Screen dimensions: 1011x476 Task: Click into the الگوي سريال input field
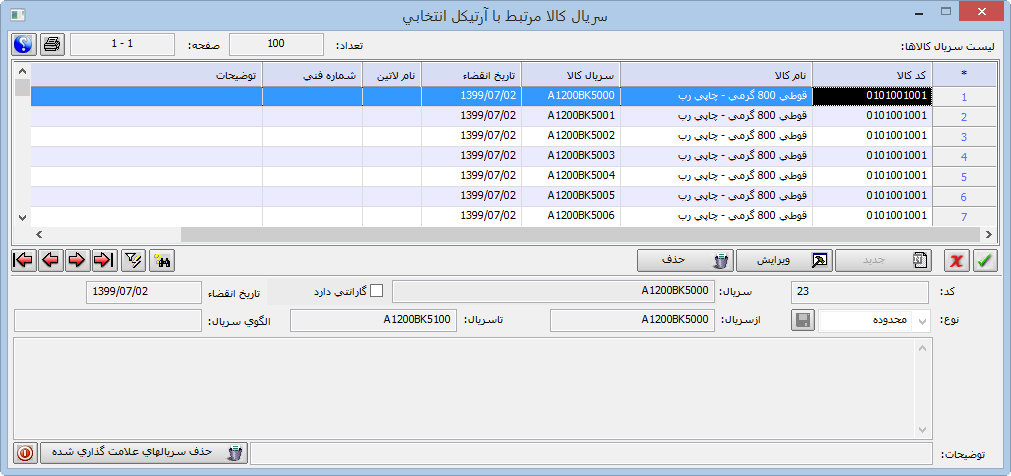point(108,320)
